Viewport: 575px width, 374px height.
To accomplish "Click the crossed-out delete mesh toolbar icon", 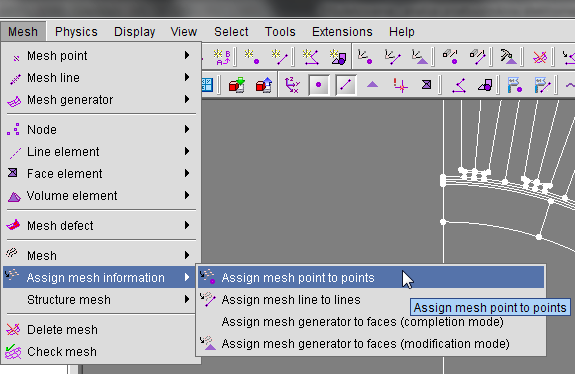I will click(539, 57).
